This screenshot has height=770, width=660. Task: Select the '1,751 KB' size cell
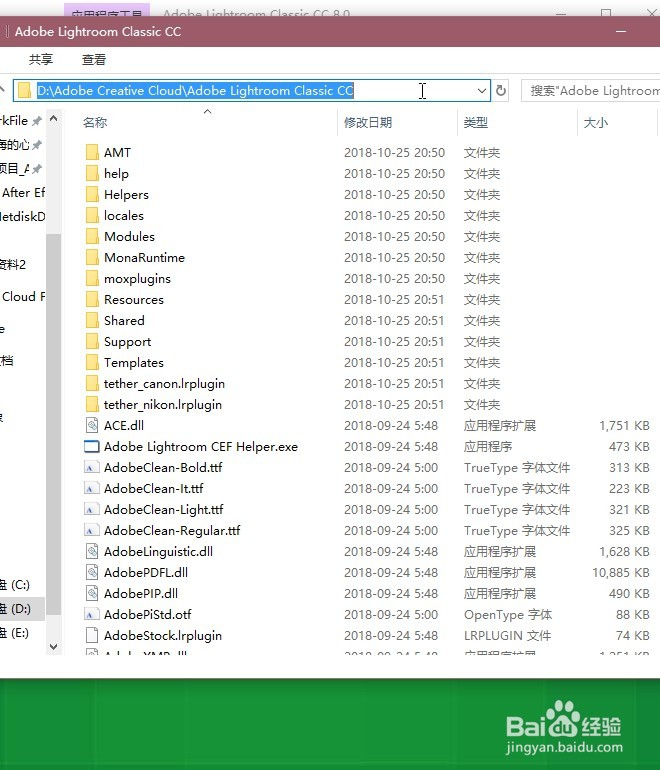coord(624,425)
